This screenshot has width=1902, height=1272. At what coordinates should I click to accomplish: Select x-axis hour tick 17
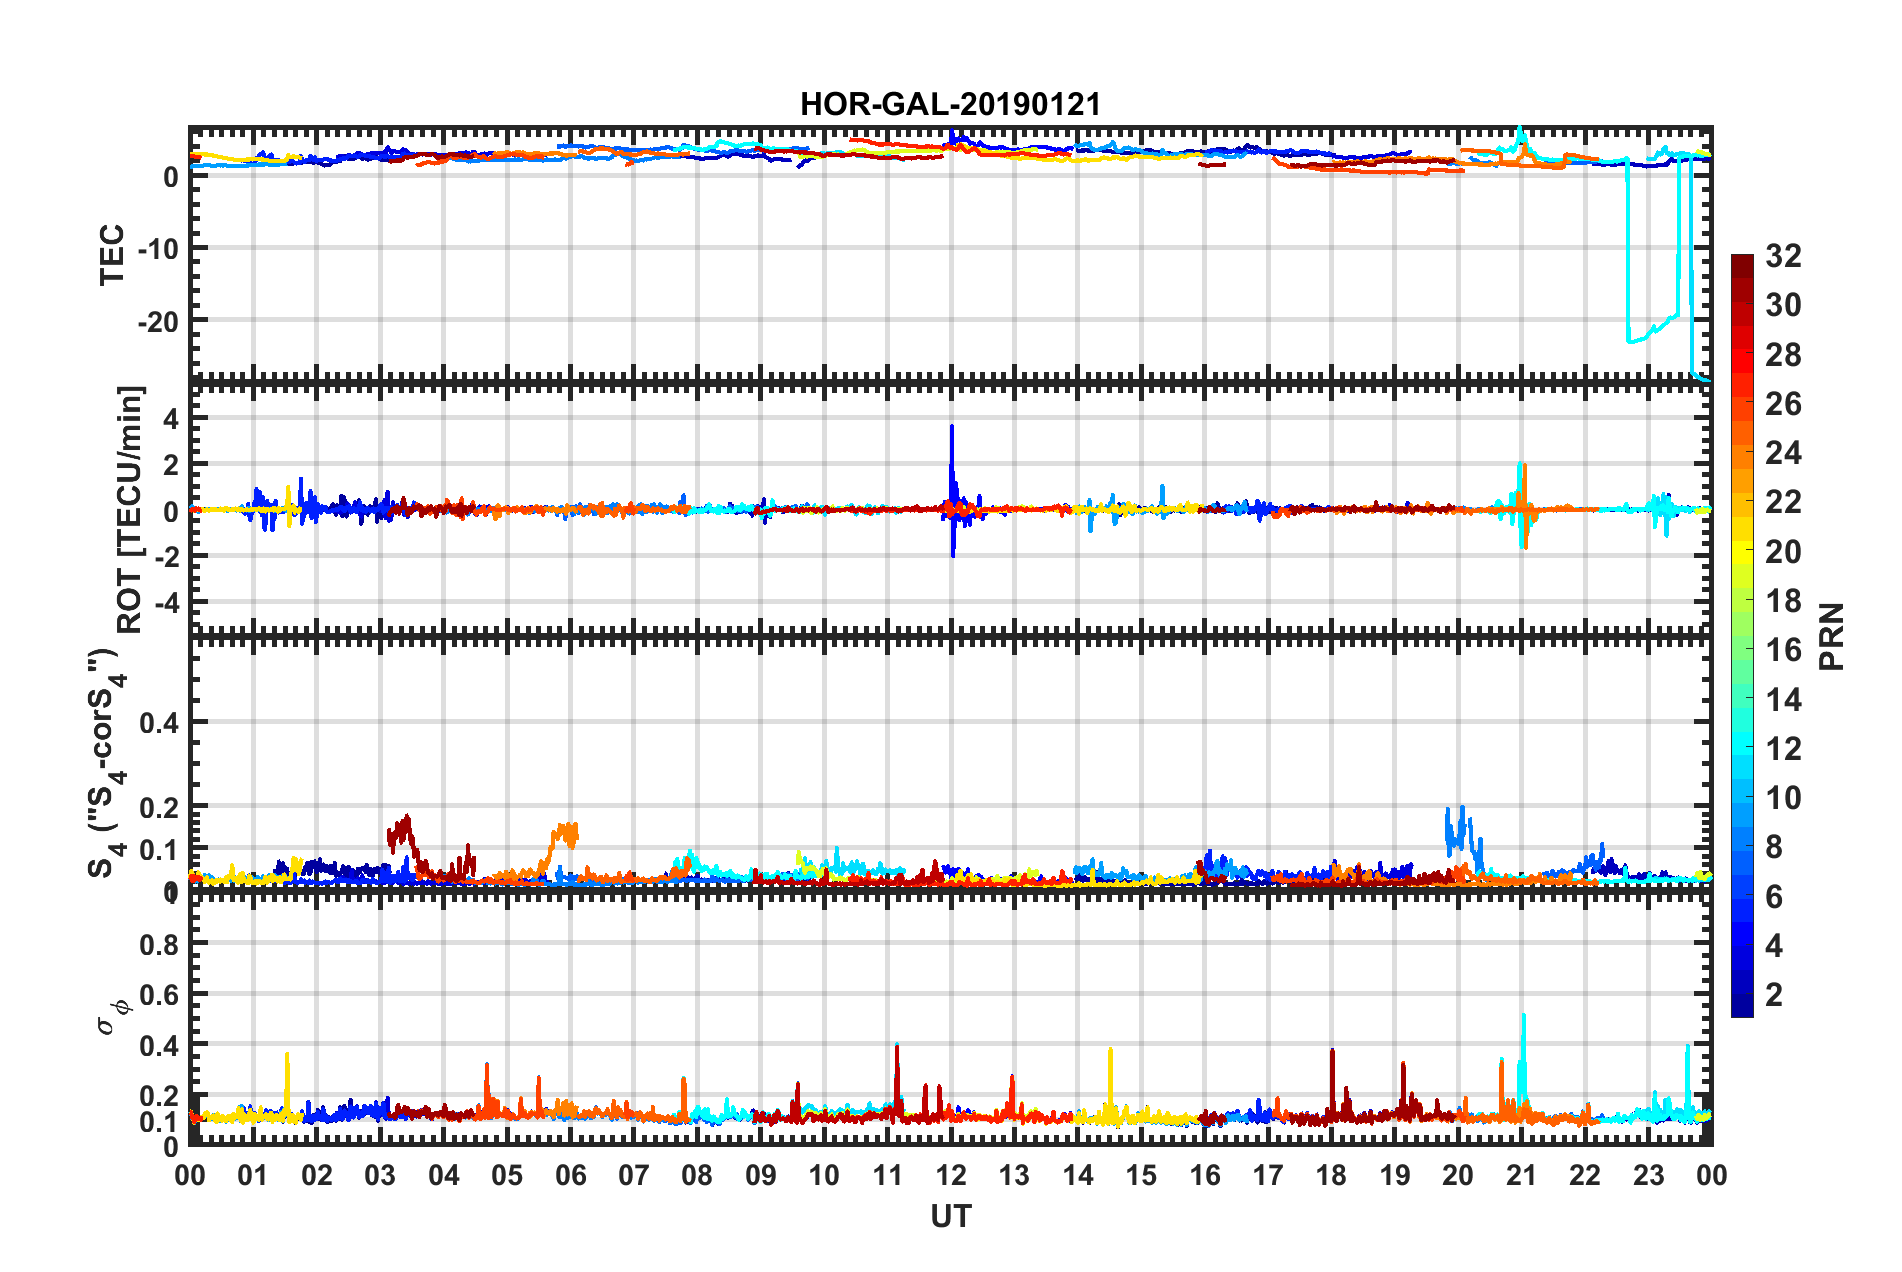1268,1176
